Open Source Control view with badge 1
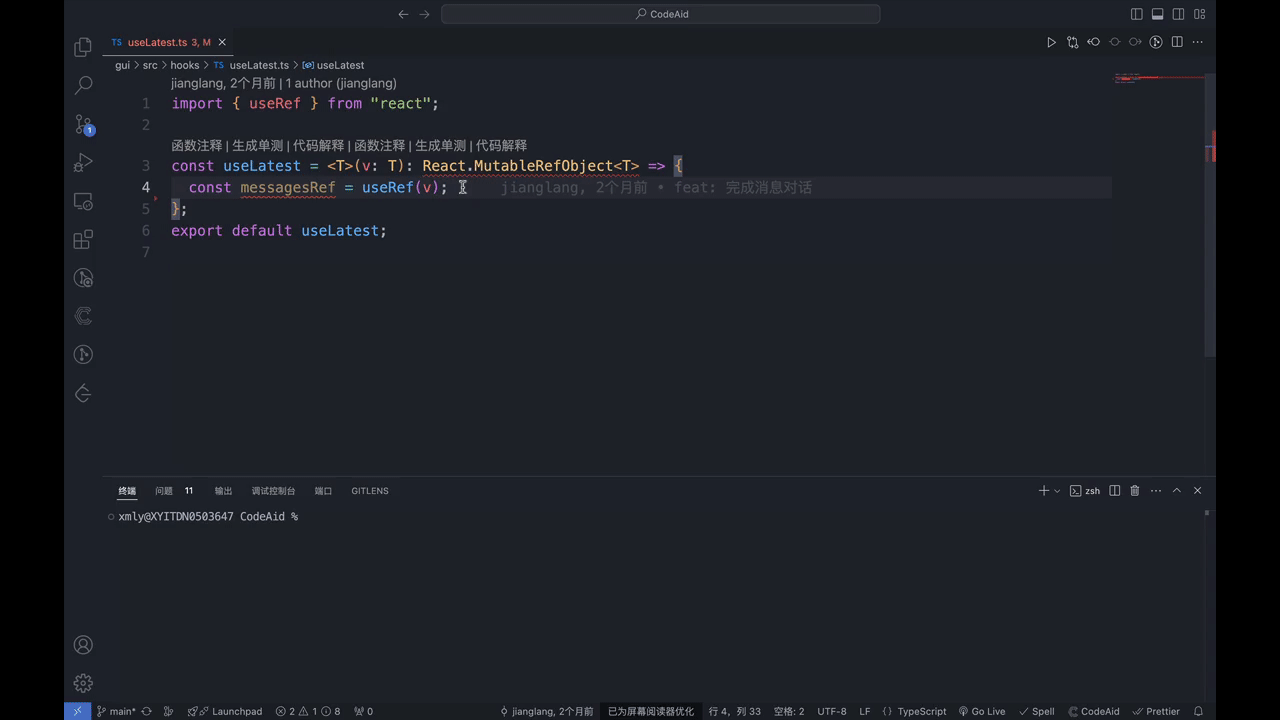Viewport: 1280px width, 720px height. 84,124
